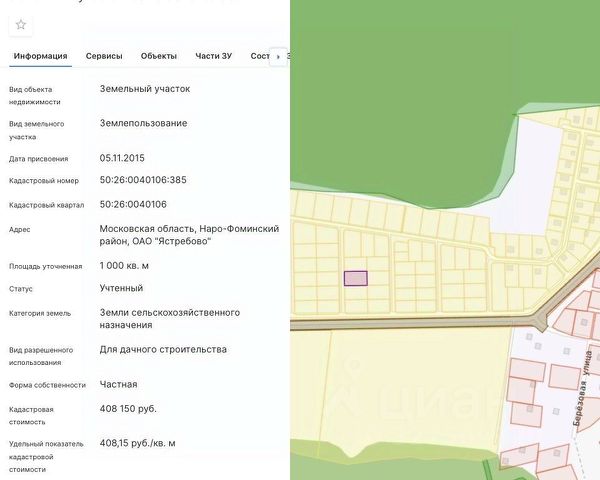The width and height of the screenshot is (600, 480).
Task: Click the Земельный участок object type text
Action: coord(145,89)
